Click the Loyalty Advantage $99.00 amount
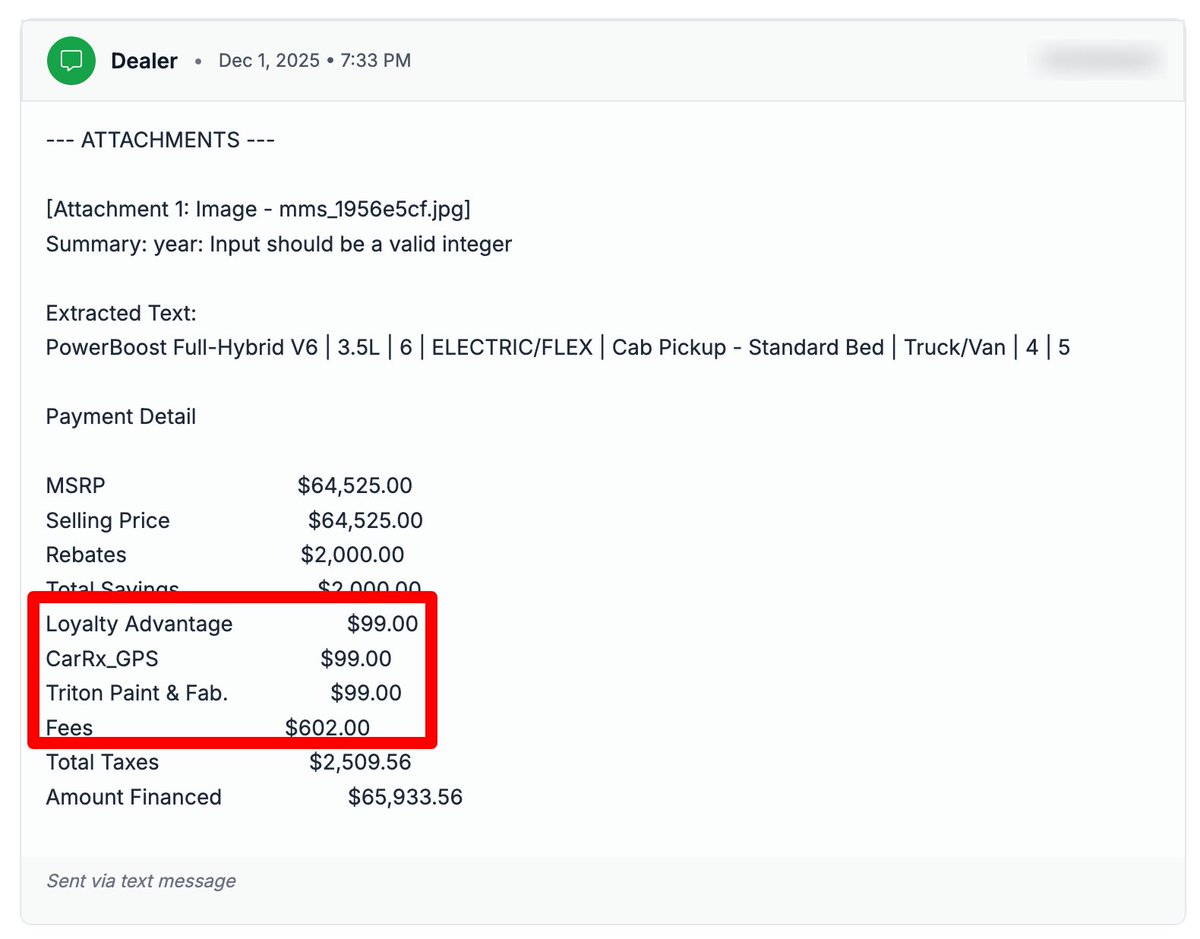This screenshot has width=1200, height=939. click(x=382, y=624)
